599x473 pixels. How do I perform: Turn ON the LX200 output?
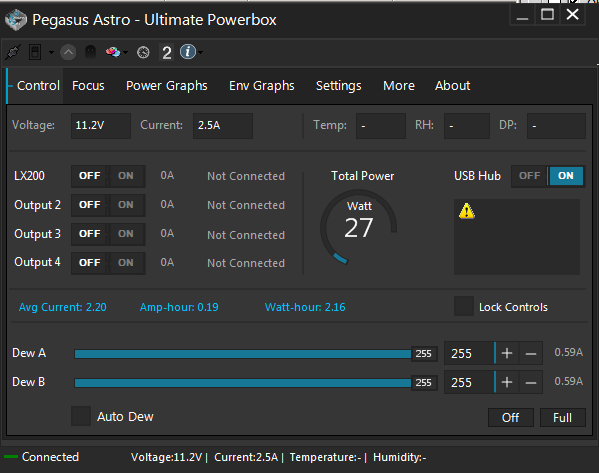126,176
